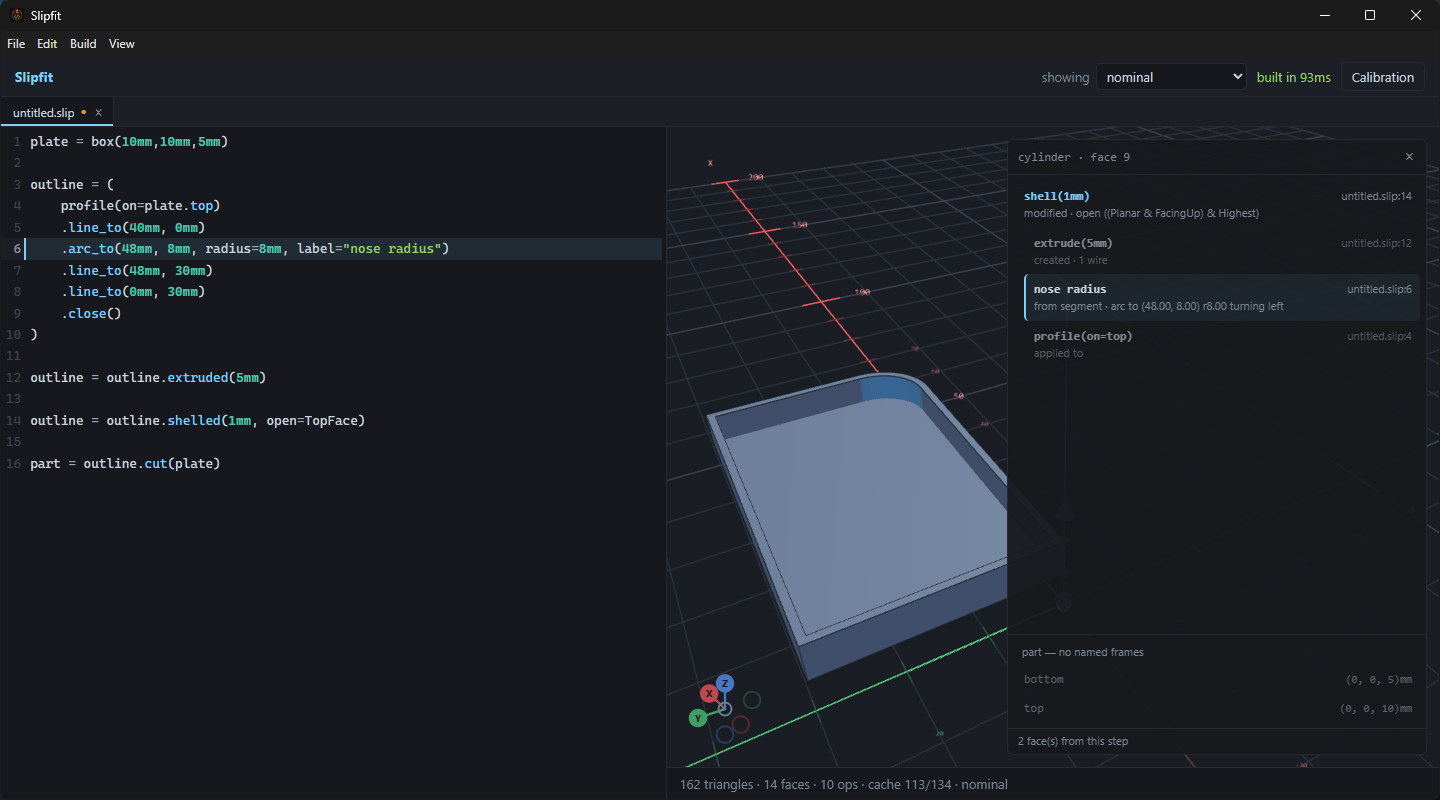Viewport: 1440px width, 800px height.
Task: Place cursor on line 1 plate box code
Action: pyautogui.click(x=129, y=141)
